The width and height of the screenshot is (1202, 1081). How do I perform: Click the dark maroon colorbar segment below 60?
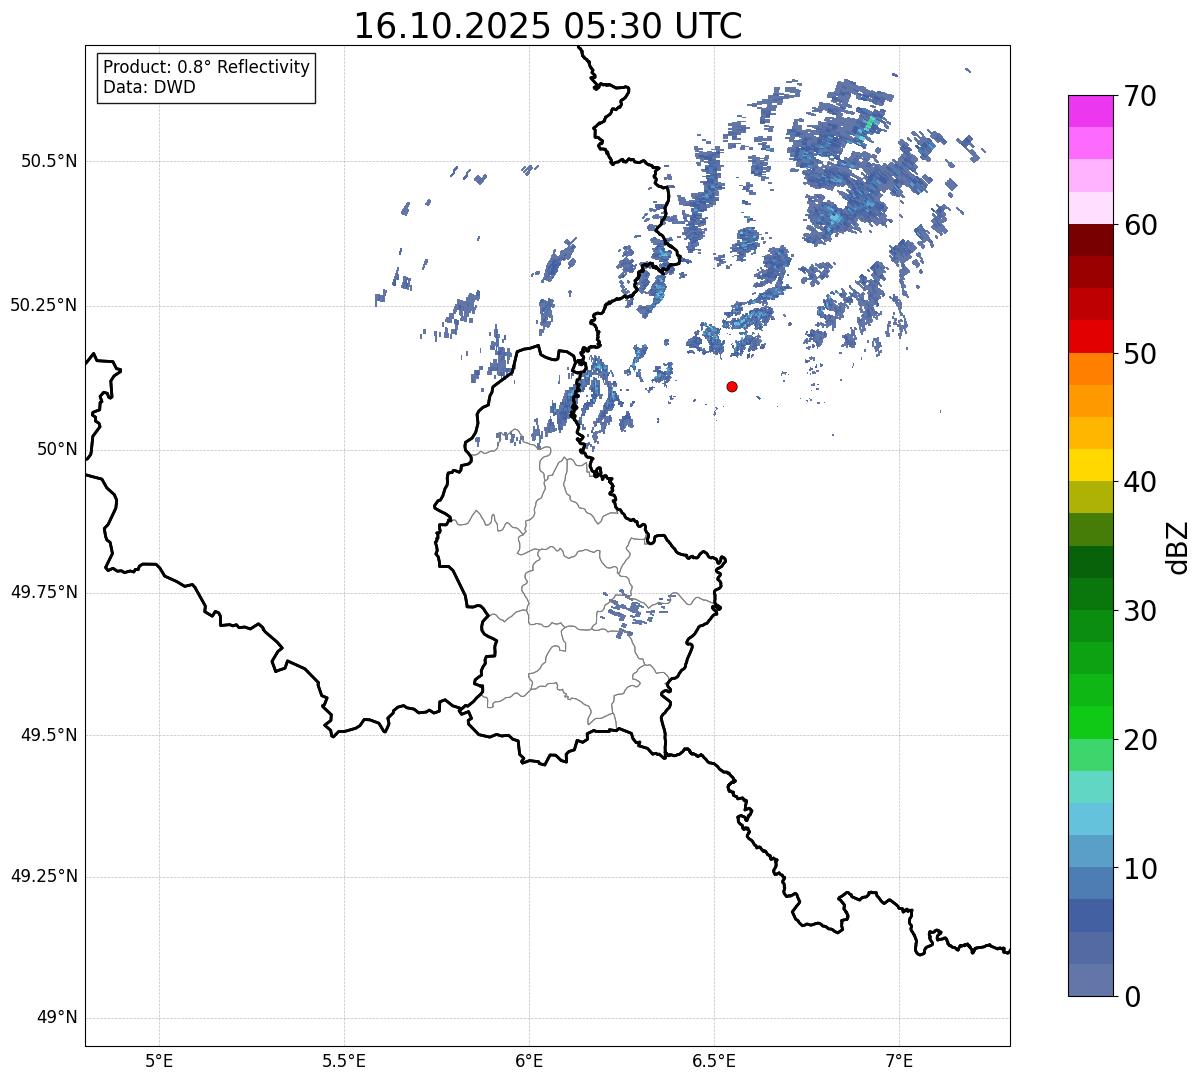pos(1090,240)
